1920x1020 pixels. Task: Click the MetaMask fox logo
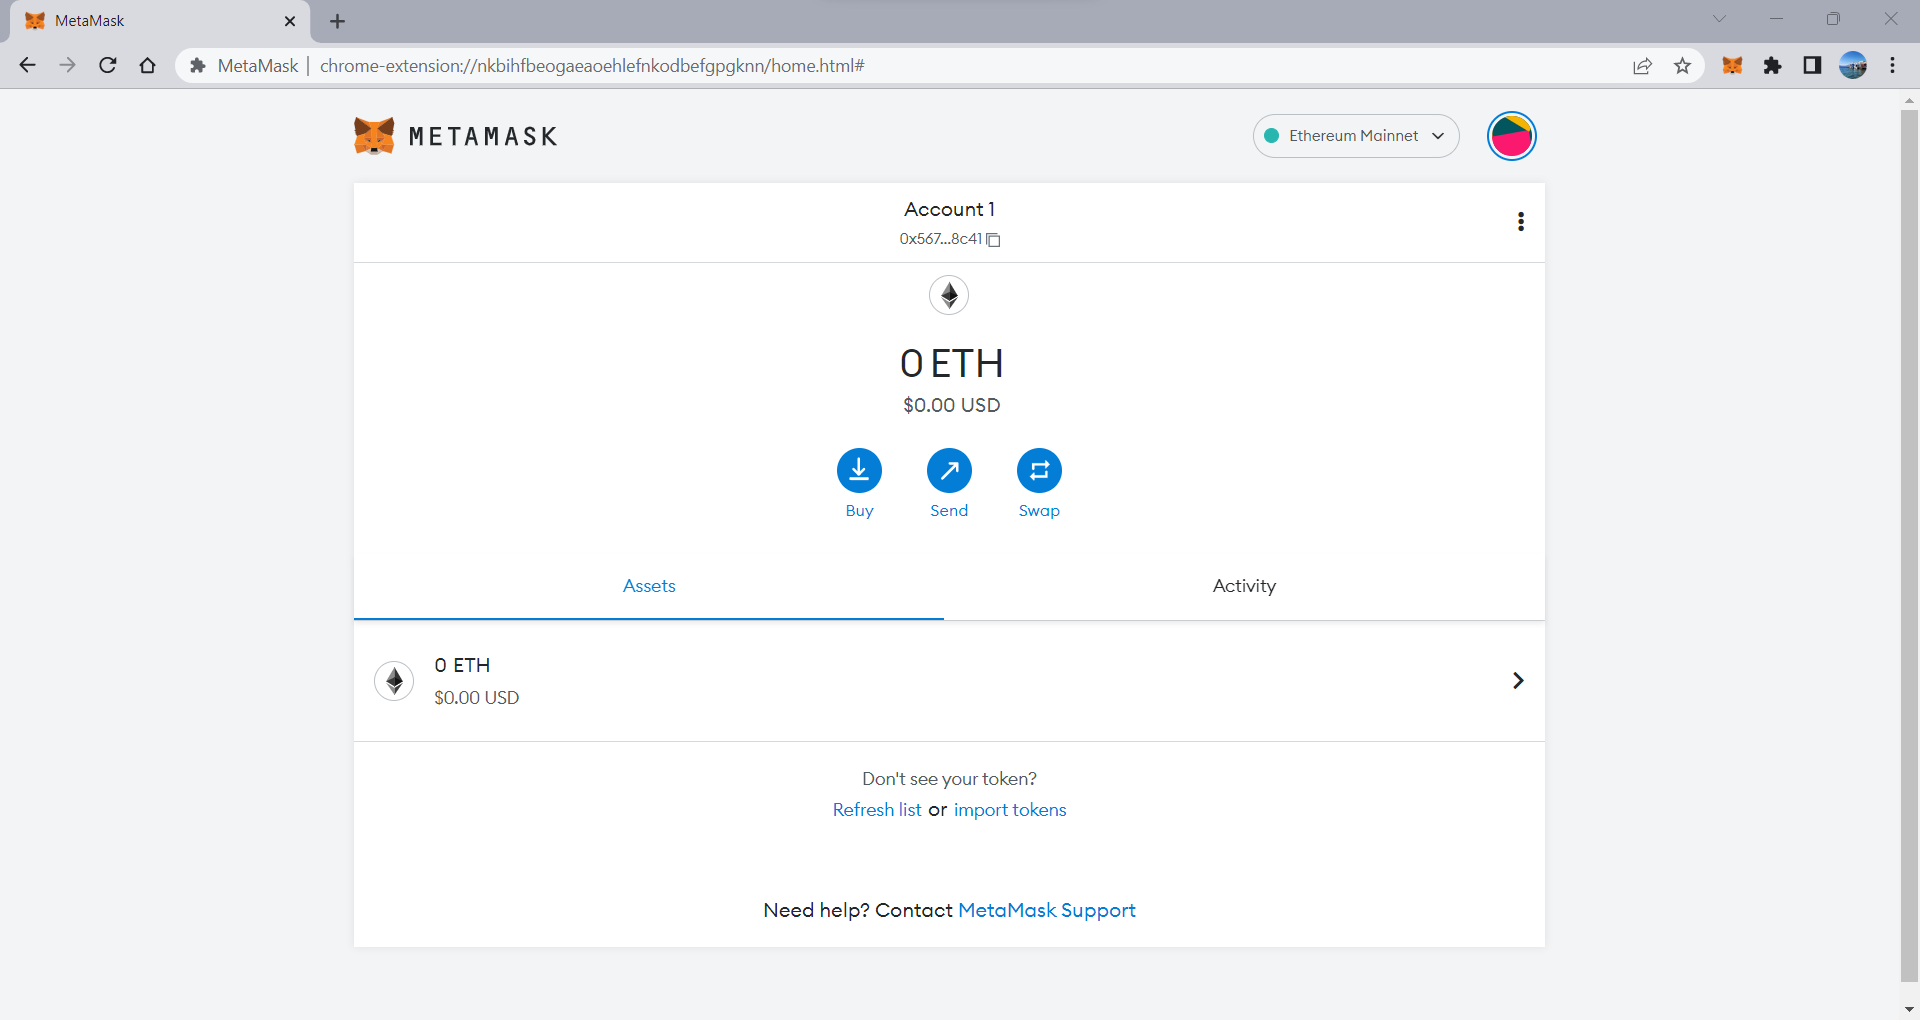[374, 136]
